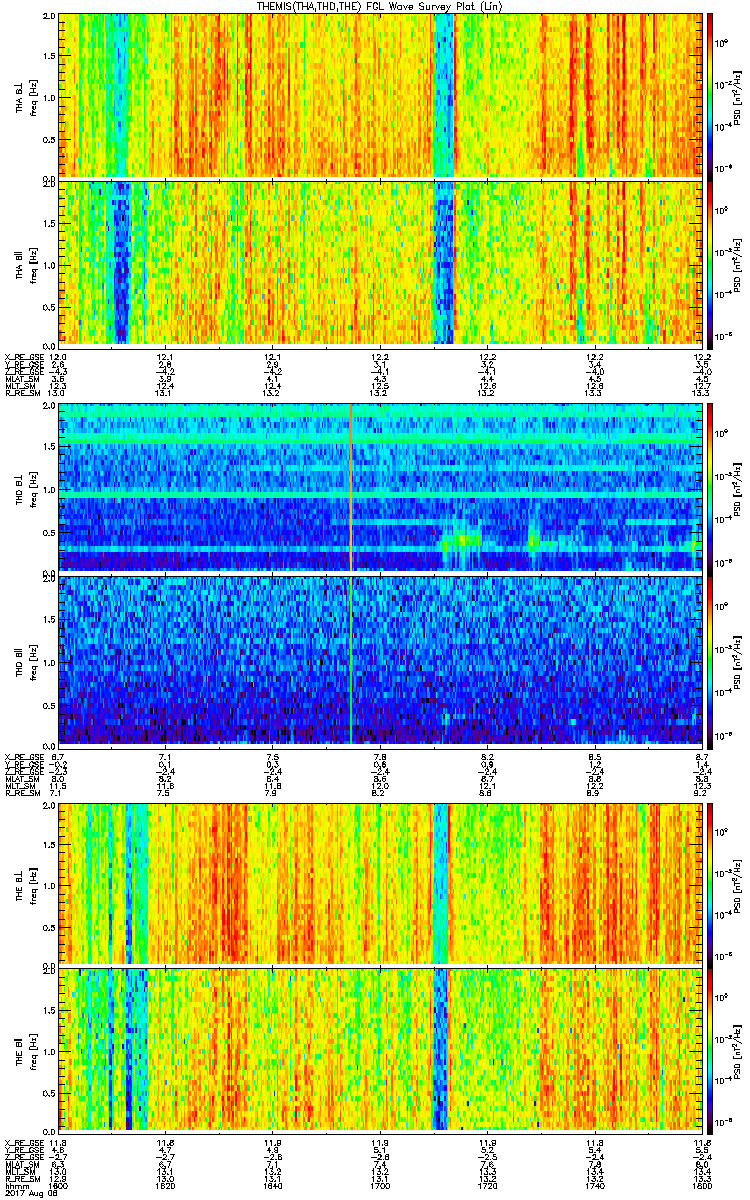The image size is (750, 1200).
Task: Click the orange vertical line in THD B-perpendicular panel
Action: 351,488
